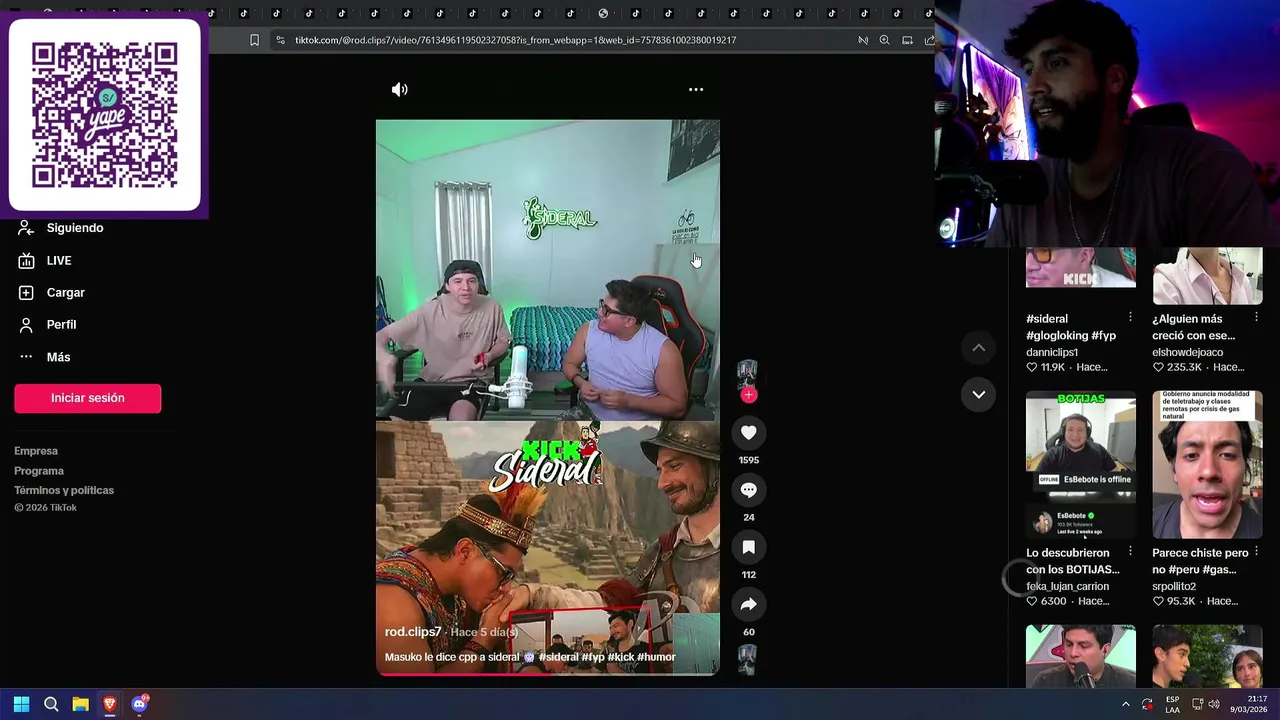This screenshot has width=1280, height=720.
Task: Click the ESP LAA language indicator
Action: pos(1172,704)
